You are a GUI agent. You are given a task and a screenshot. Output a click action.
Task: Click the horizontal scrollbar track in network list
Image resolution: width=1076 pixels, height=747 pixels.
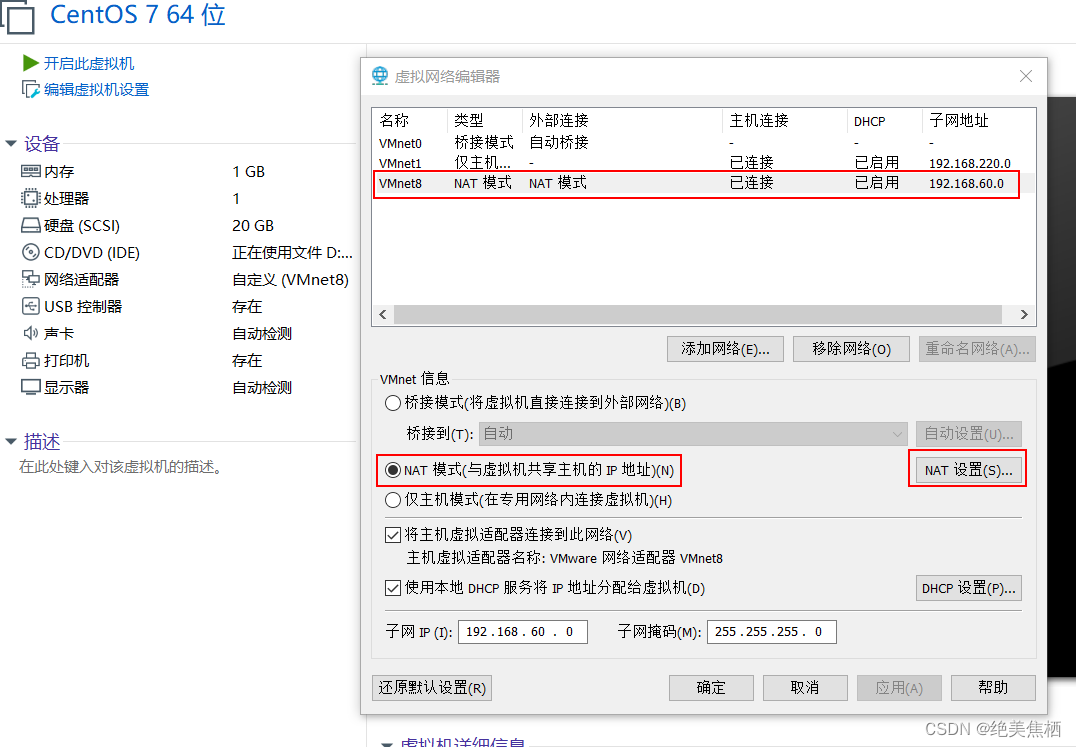(698, 314)
